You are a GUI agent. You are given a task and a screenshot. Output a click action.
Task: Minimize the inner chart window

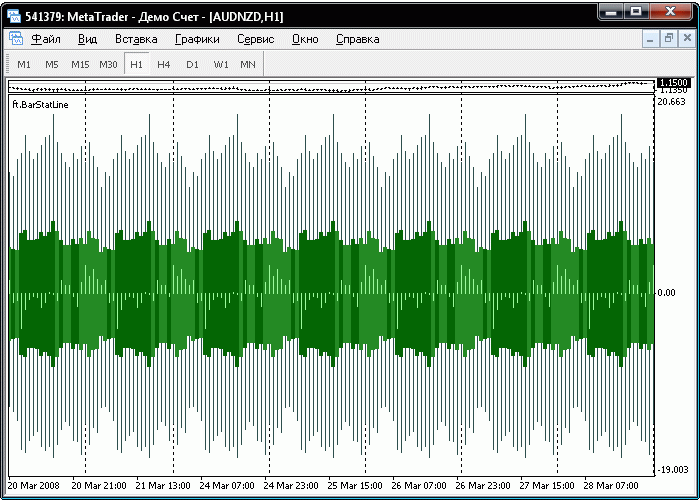pyautogui.click(x=650, y=39)
